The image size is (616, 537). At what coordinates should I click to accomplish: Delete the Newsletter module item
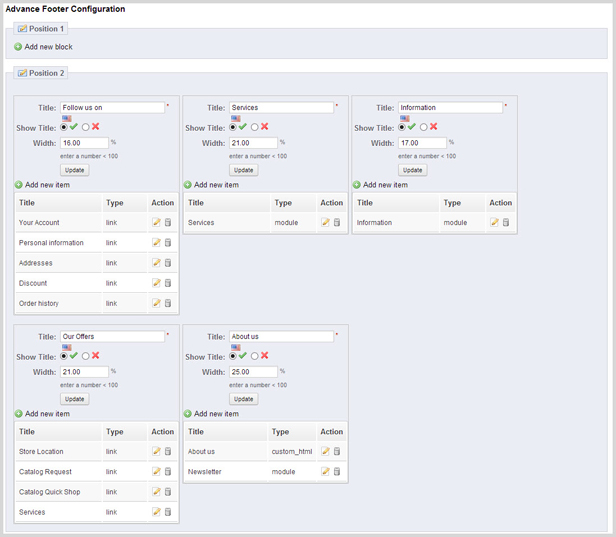pos(337,471)
